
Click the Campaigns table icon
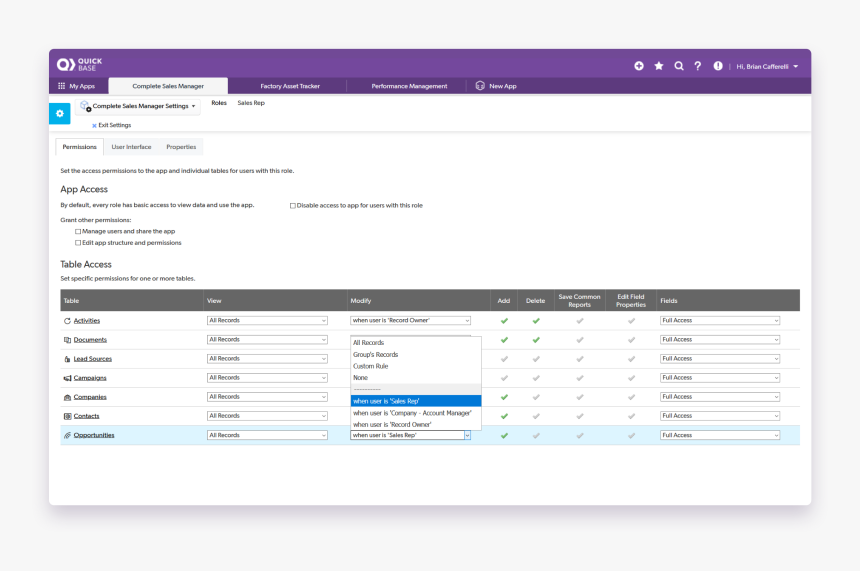click(x=67, y=378)
